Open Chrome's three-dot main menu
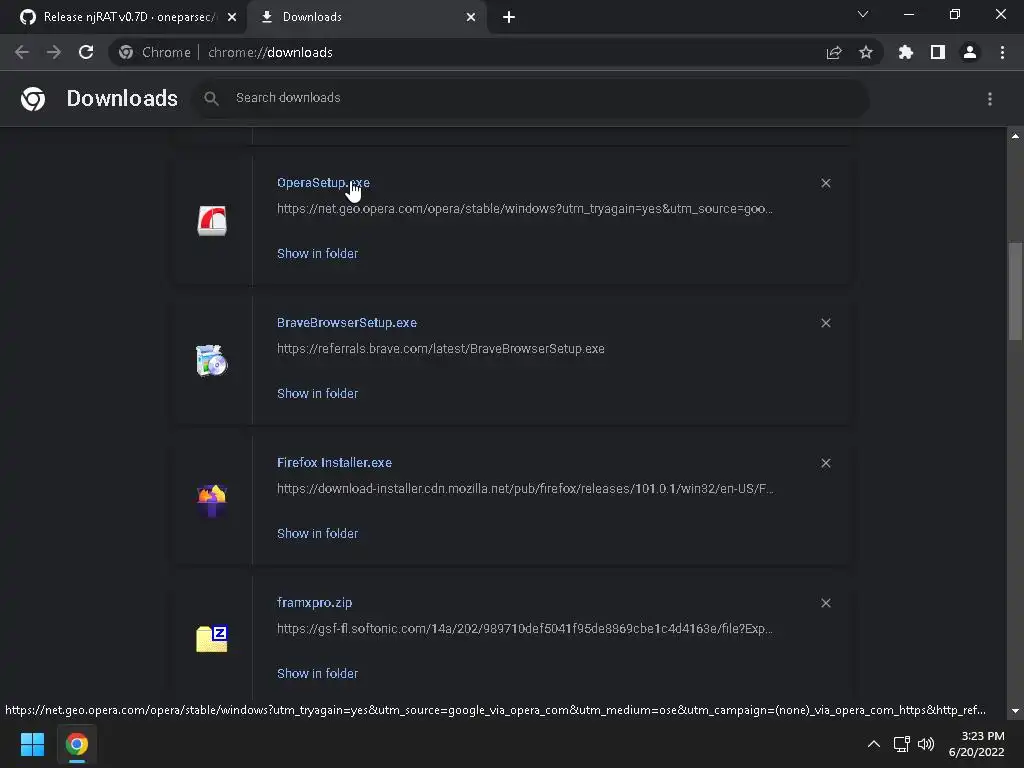This screenshot has height=768, width=1024. [1002, 52]
